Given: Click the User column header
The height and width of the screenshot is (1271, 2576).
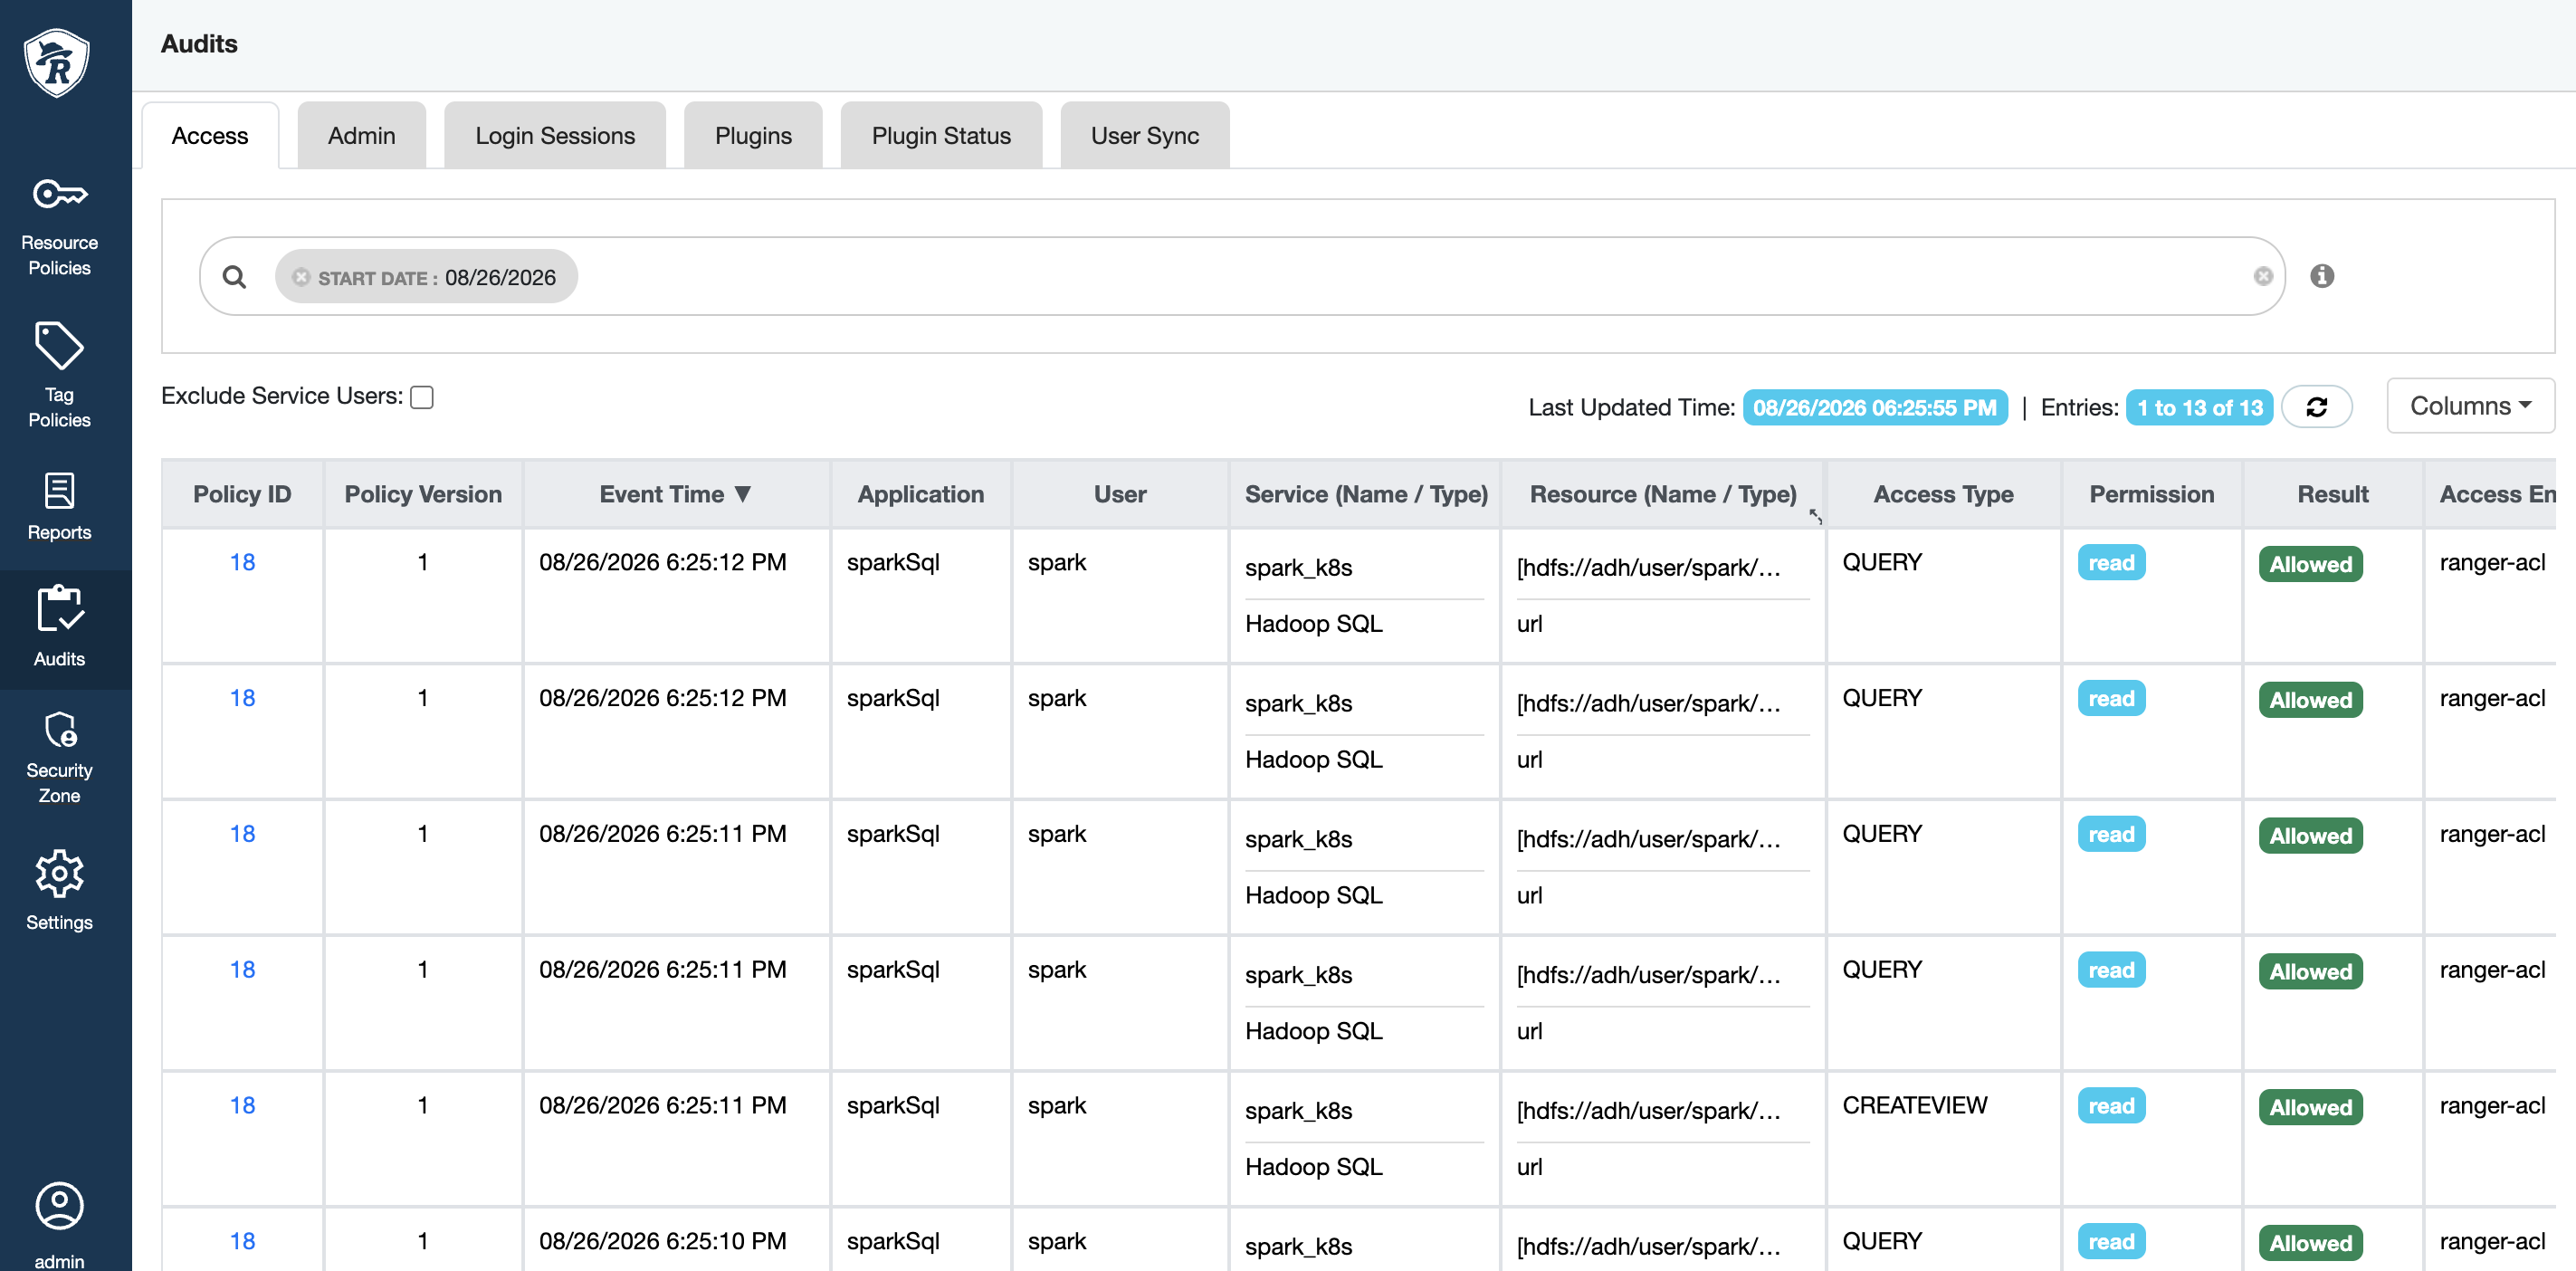Looking at the screenshot, I should pos(1120,494).
